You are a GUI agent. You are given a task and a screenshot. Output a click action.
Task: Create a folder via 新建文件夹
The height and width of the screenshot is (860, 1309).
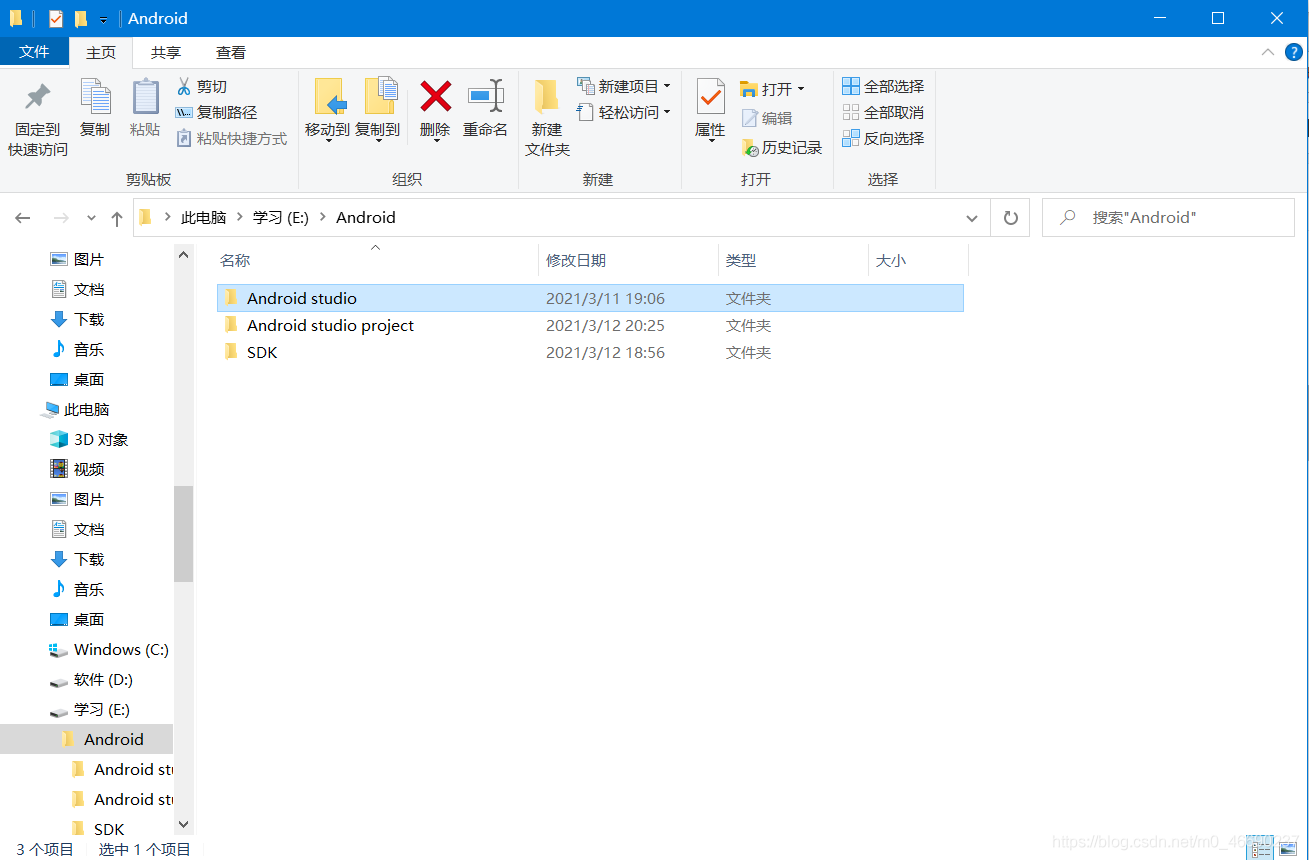click(547, 118)
